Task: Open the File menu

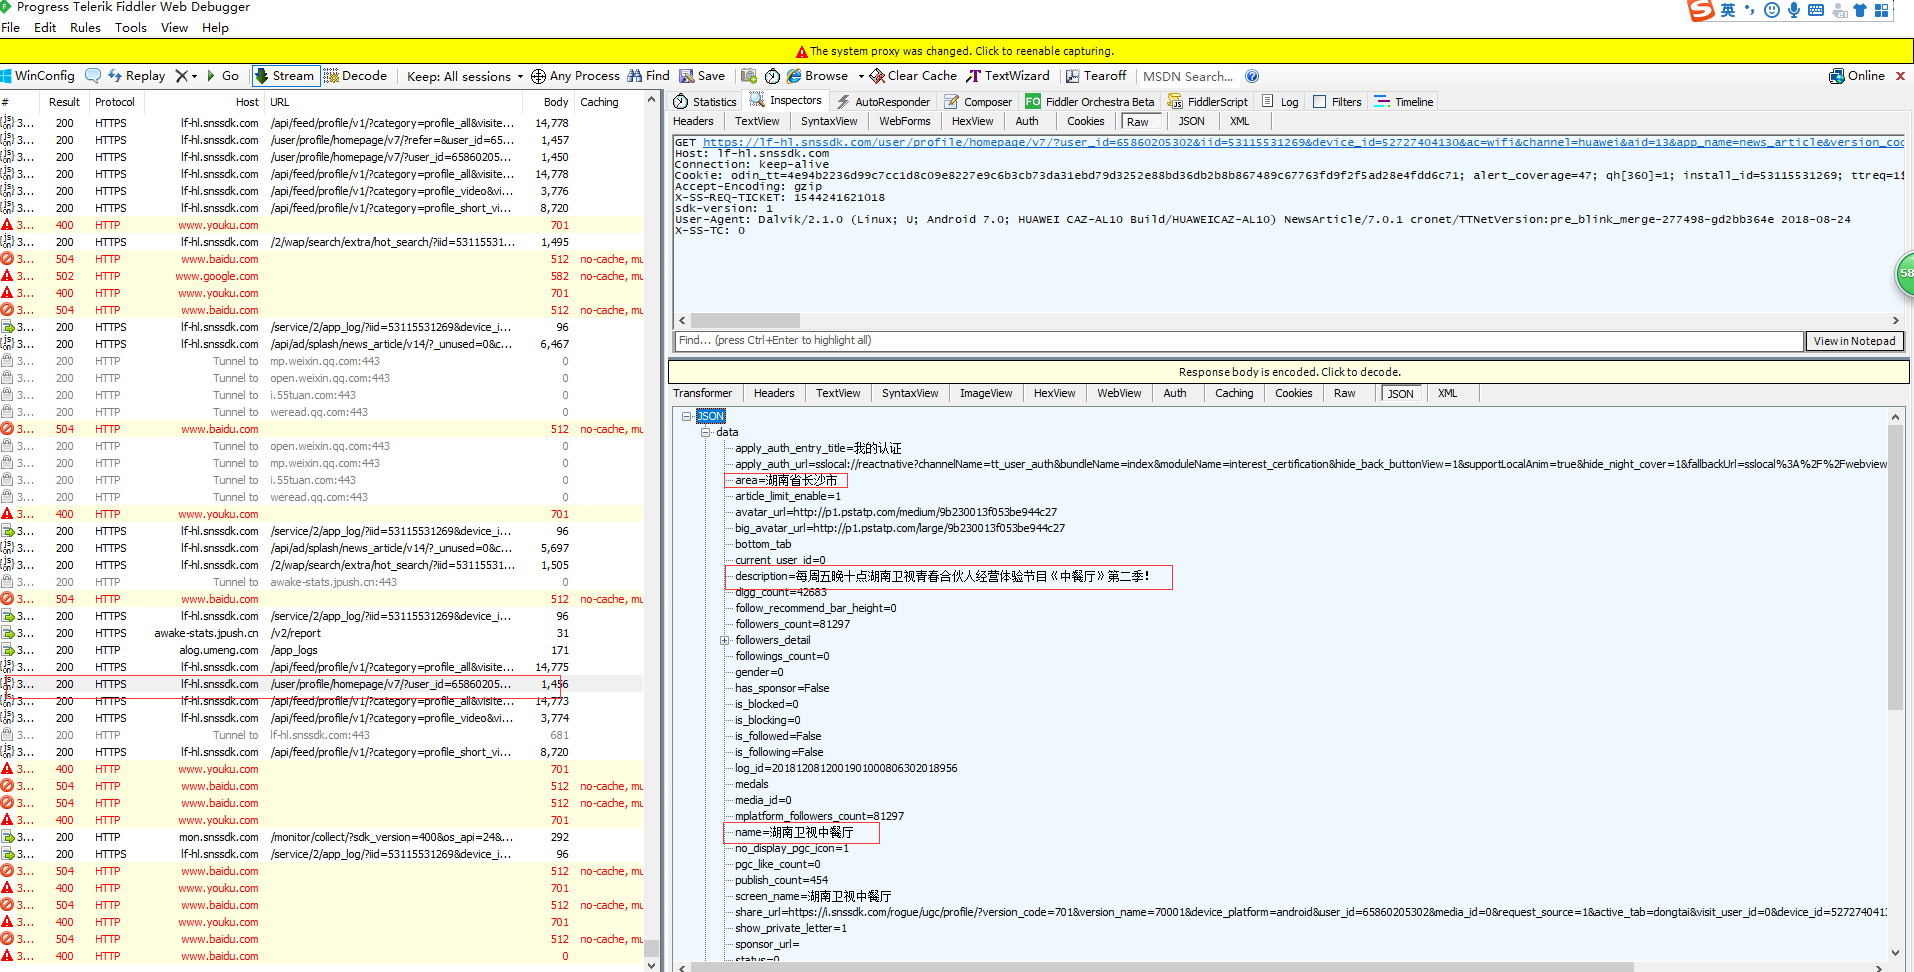Action: (11, 28)
